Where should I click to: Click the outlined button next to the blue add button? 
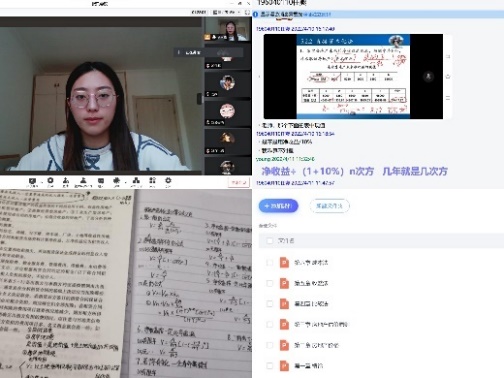point(329,206)
